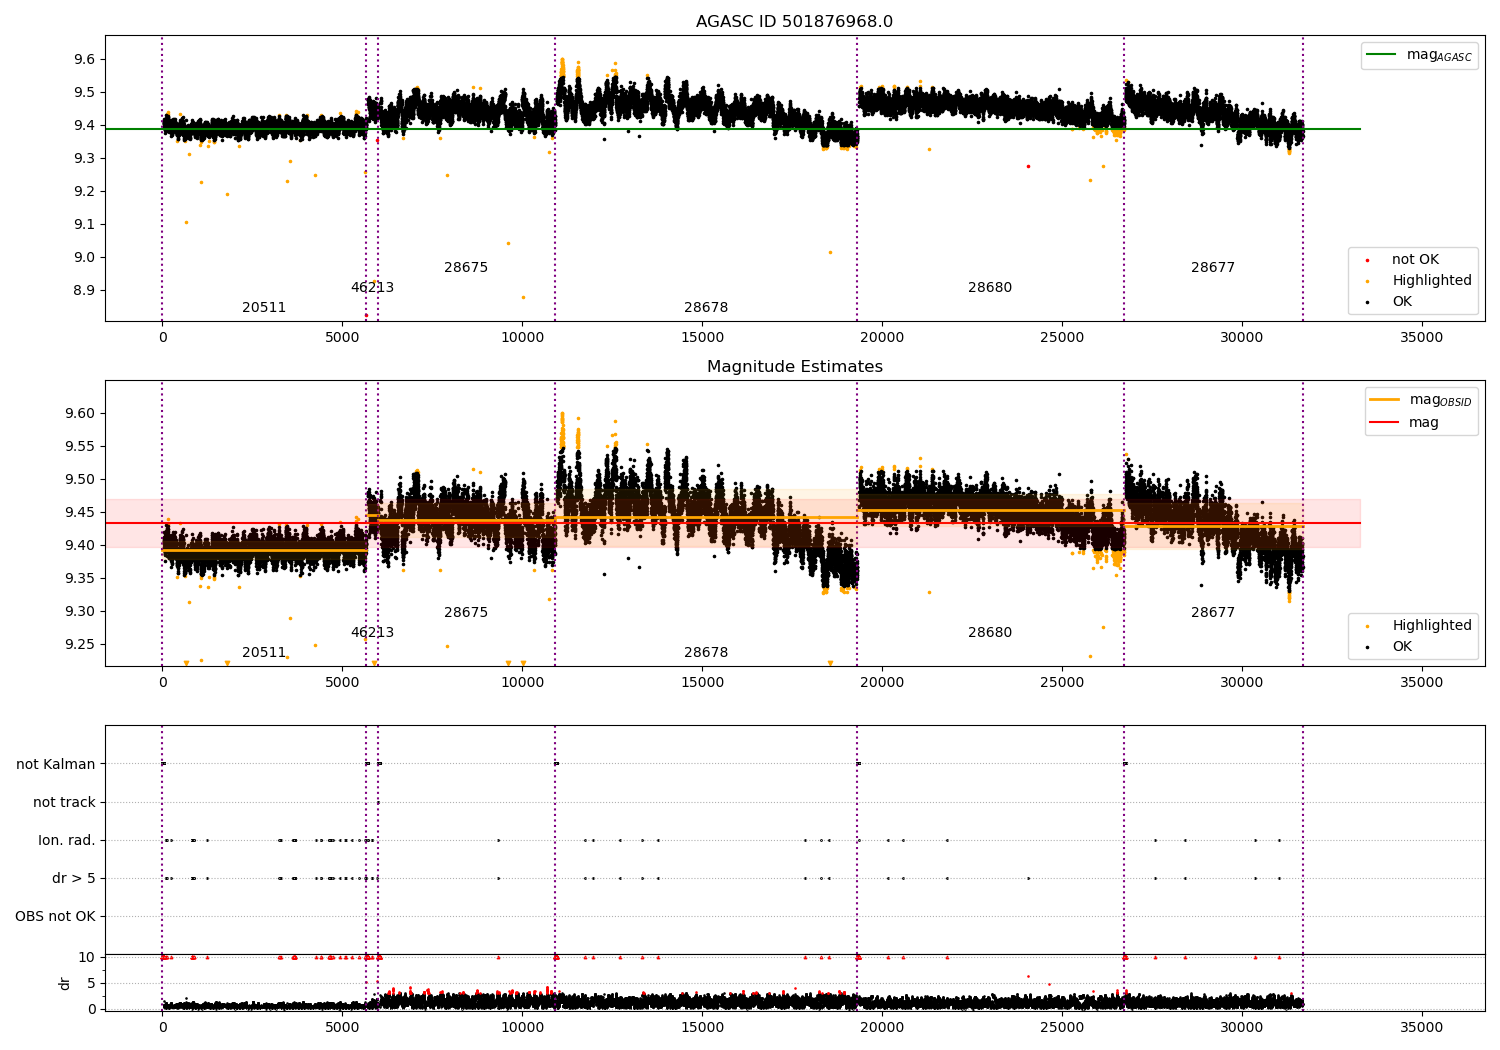Image resolution: width=1500 pixels, height=1050 pixels.
Task: Click the 'Magnitude Estimates' plot title
Action: (x=794, y=367)
